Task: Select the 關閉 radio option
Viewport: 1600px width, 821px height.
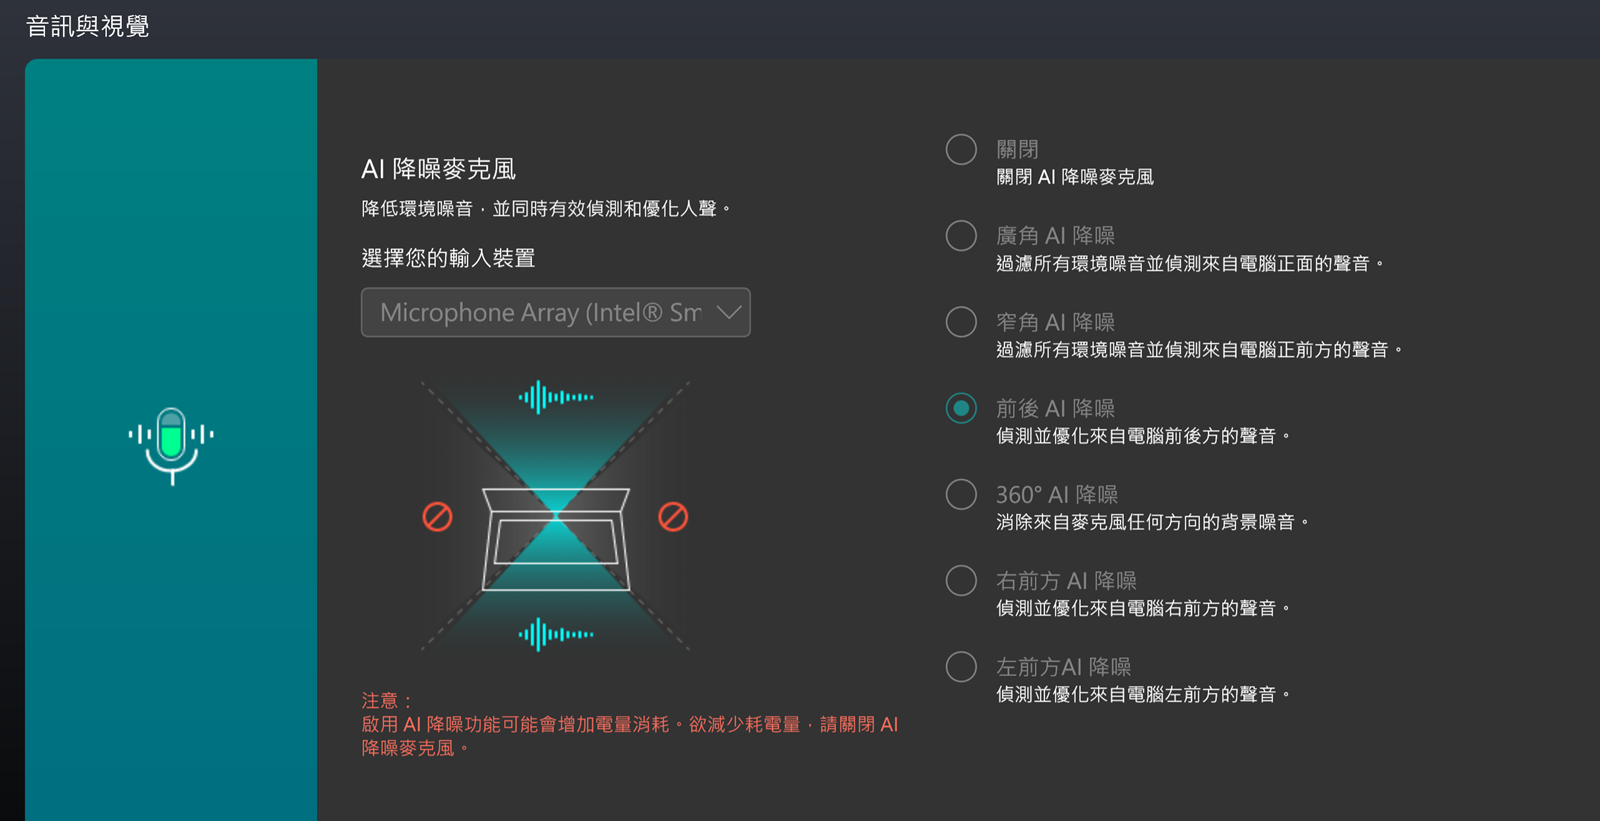Action: (x=961, y=150)
